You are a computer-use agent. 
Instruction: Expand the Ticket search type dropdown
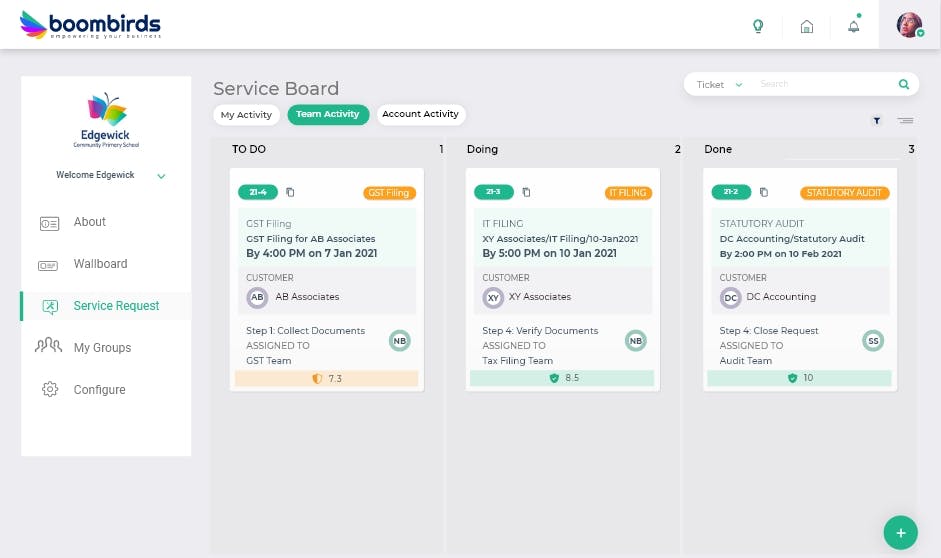(720, 85)
